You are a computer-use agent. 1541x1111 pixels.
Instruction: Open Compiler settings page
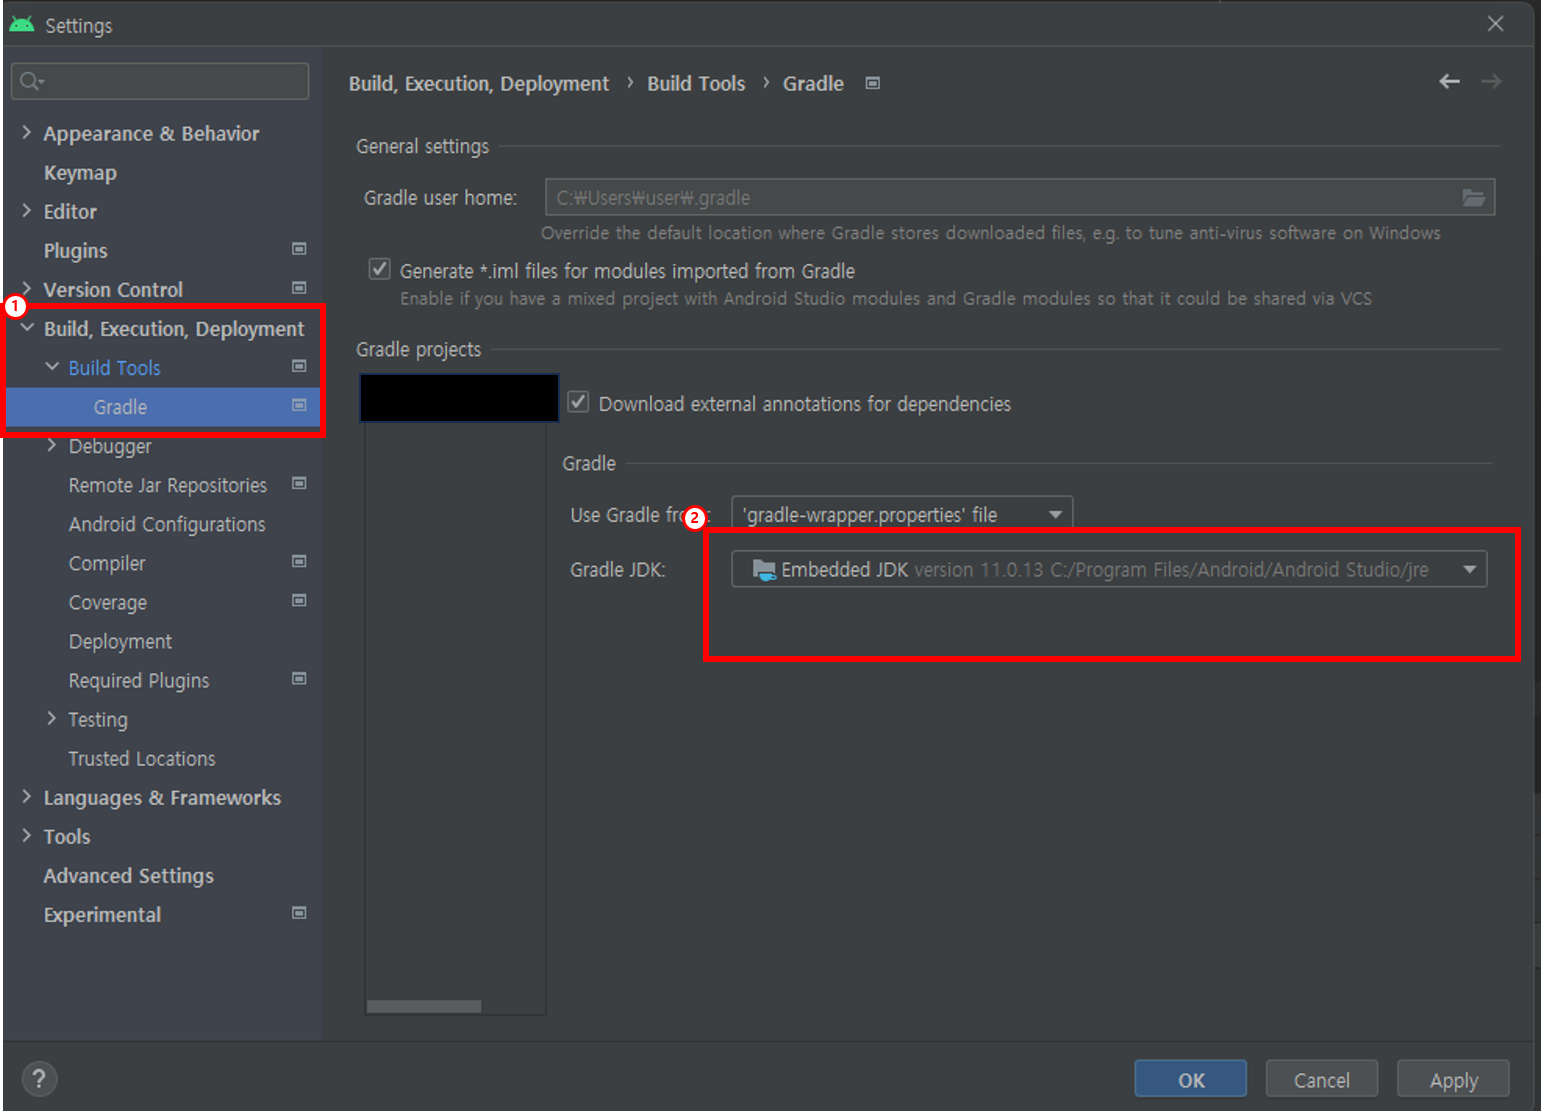click(x=107, y=563)
